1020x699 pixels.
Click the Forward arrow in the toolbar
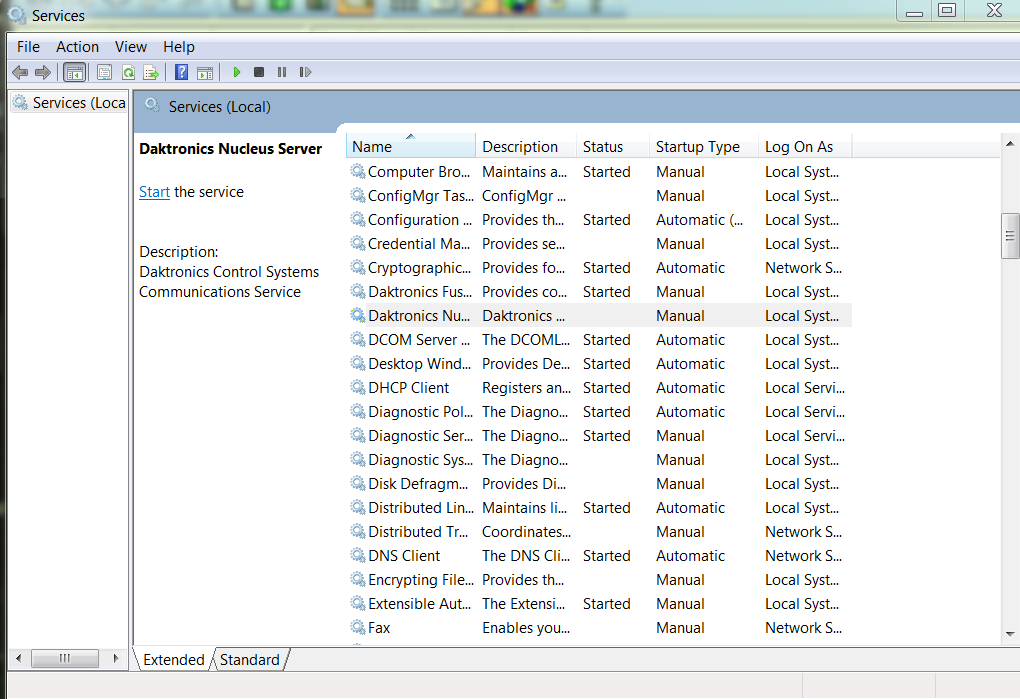click(x=42, y=72)
